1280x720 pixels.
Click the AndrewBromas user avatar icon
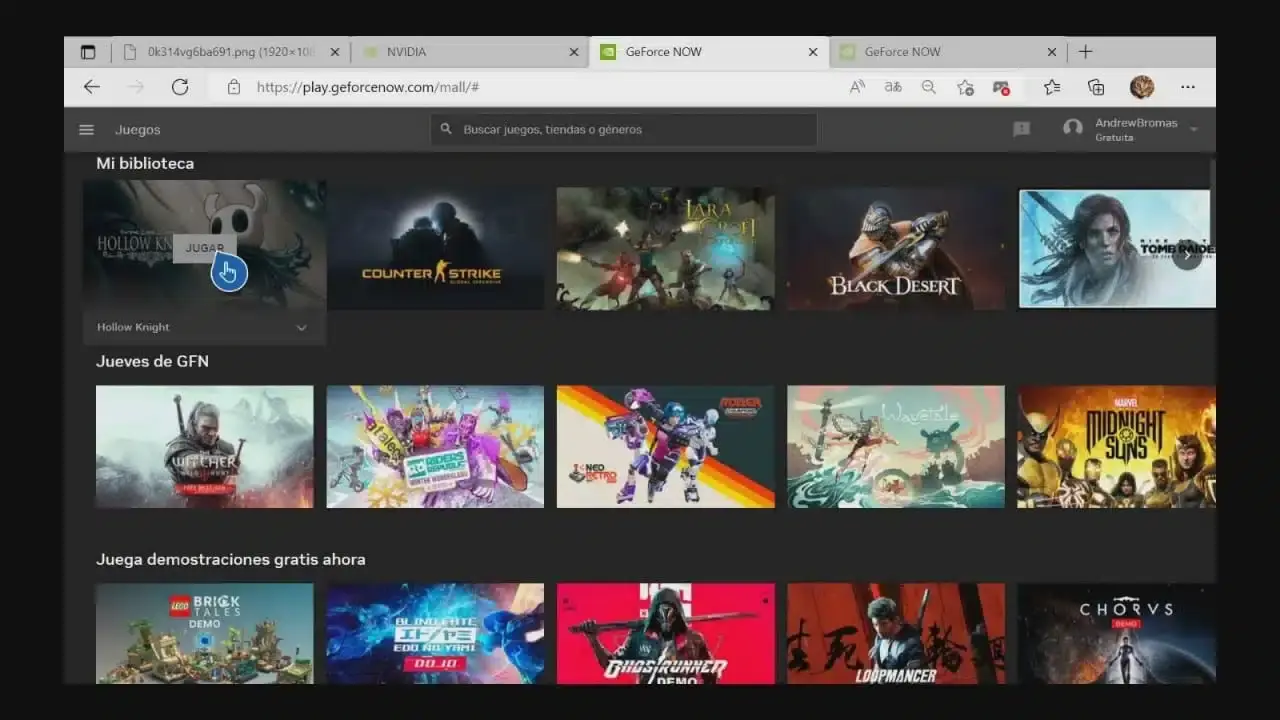click(1073, 129)
